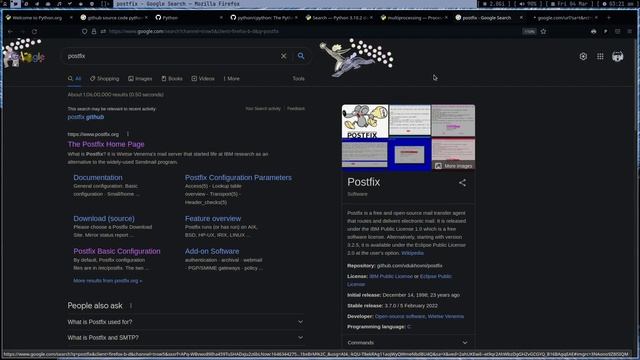This screenshot has height=360, width=640.
Task: Open a new browser tab with plus
Action: (x=609, y=18)
